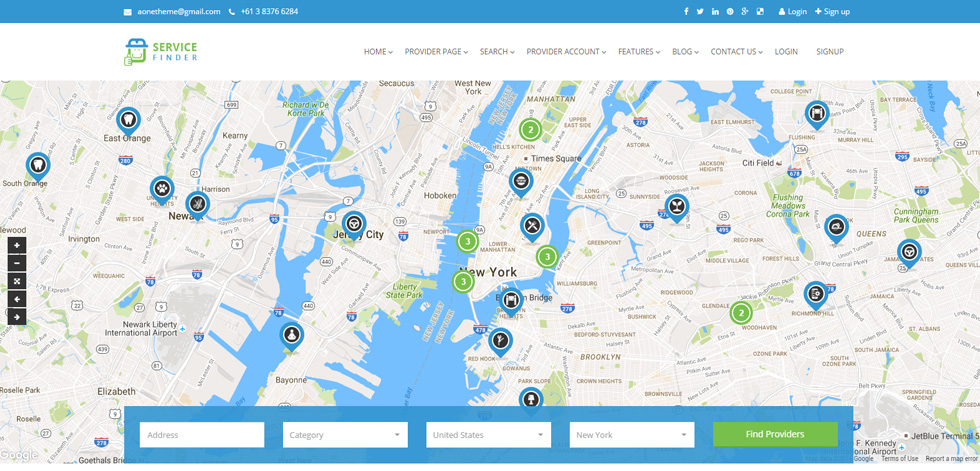
Task: Select the car marker in Queens
Action: [836, 229]
